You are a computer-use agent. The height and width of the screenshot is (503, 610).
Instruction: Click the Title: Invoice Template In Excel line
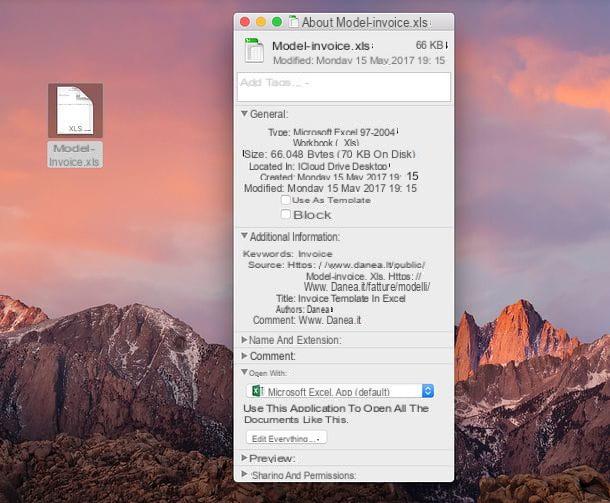341,298
